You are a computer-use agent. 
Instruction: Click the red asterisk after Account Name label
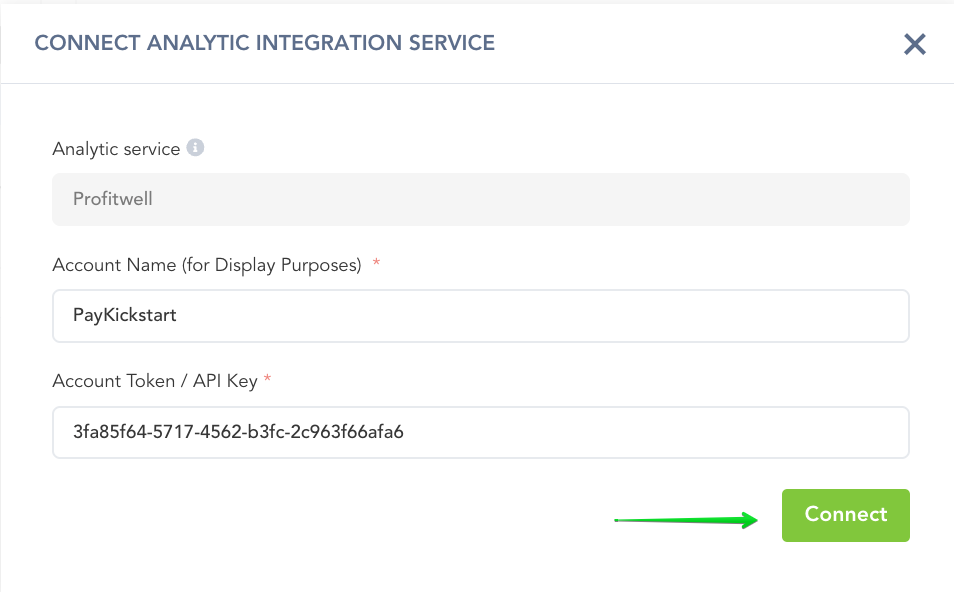[x=376, y=265]
